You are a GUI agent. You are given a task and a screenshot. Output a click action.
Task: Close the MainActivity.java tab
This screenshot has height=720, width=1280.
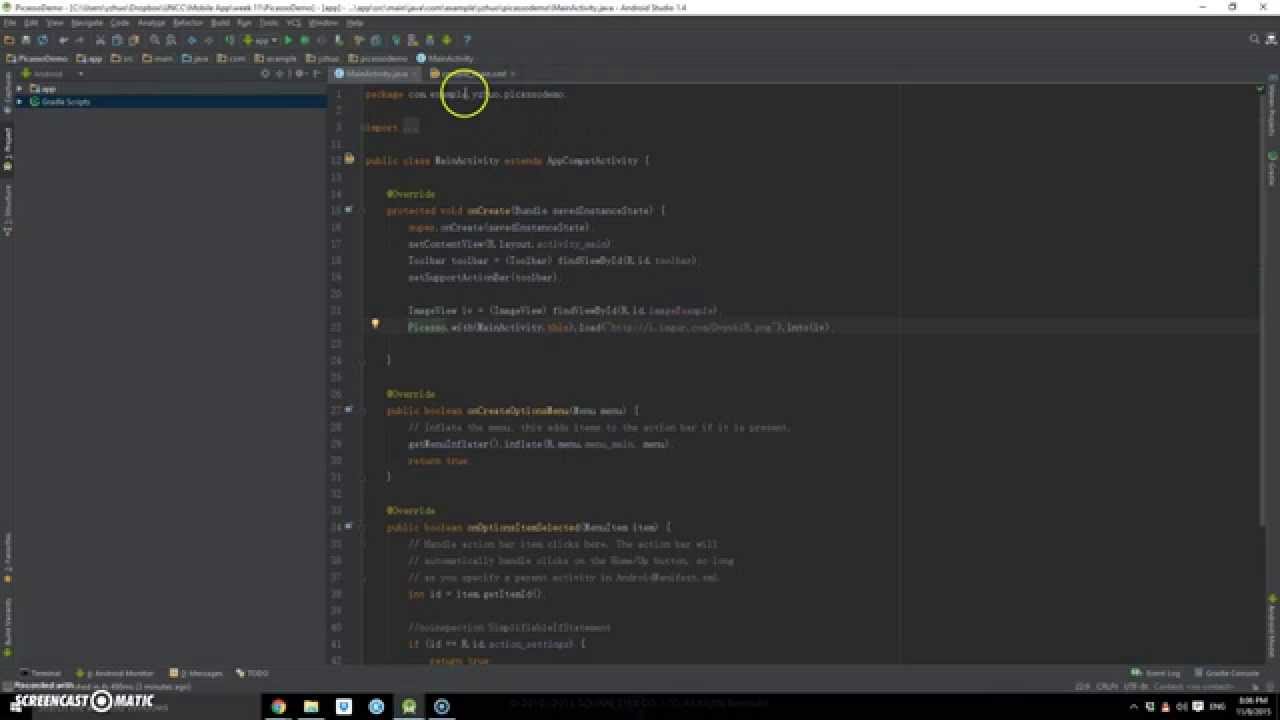pyautogui.click(x=415, y=74)
